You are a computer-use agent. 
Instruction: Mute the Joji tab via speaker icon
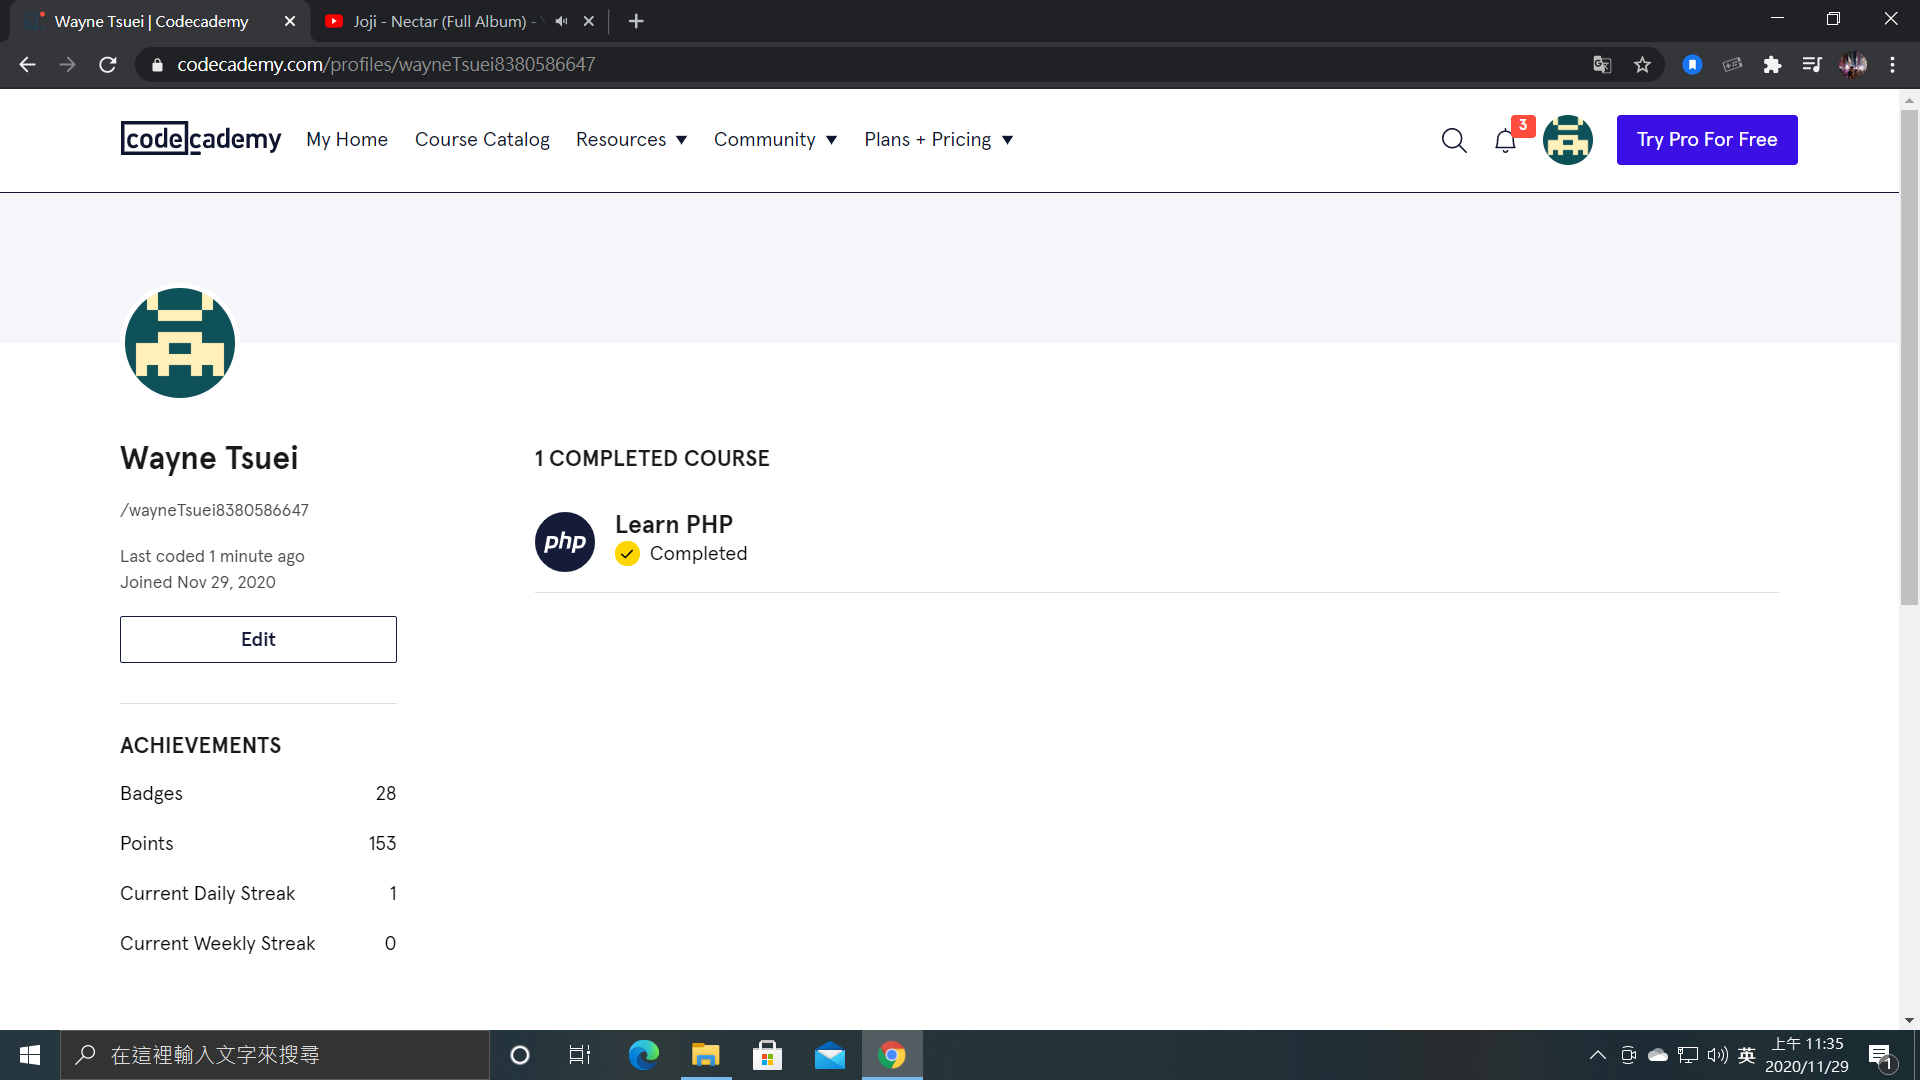[x=561, y=21]
